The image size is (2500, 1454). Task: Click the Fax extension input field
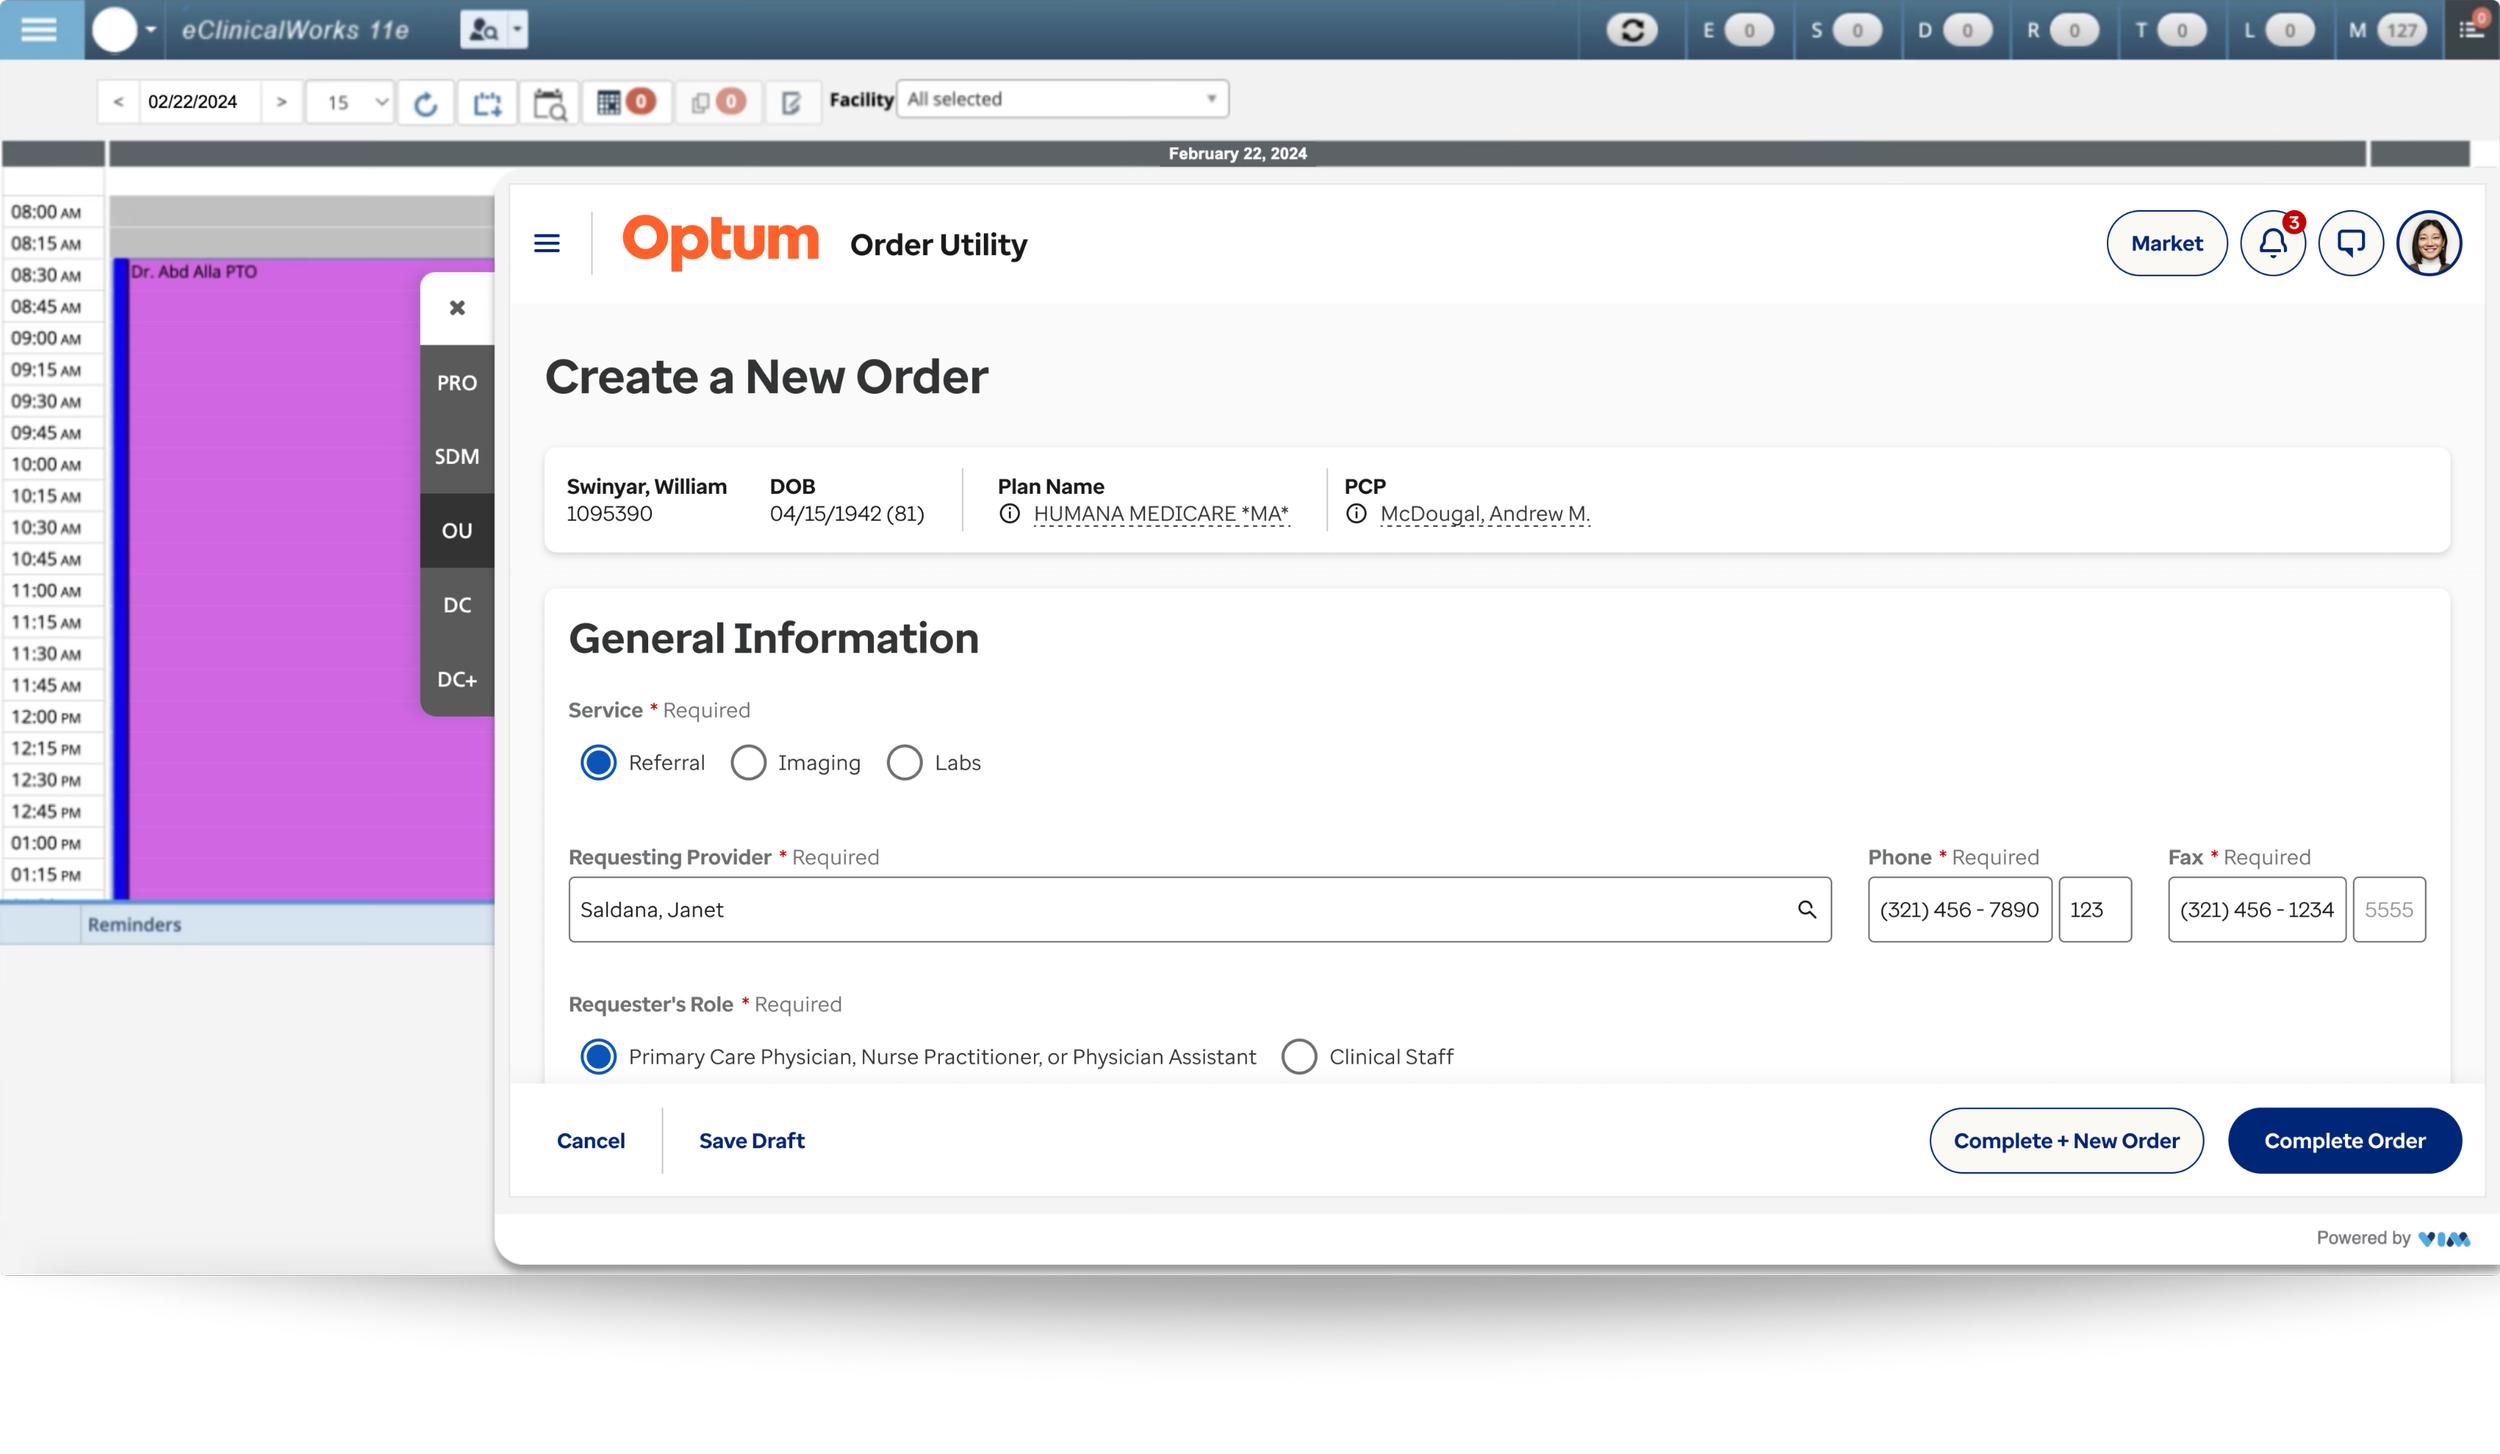click(2388, 909)
